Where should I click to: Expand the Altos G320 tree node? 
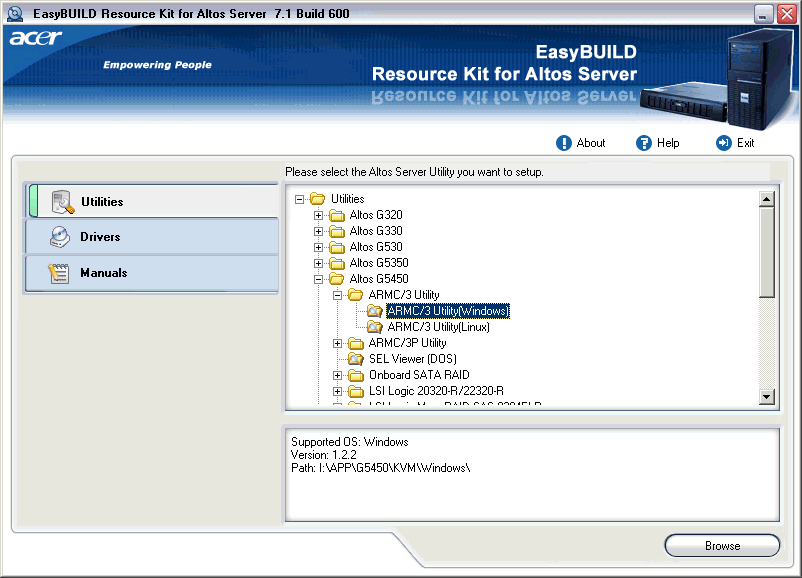click(319, 215)
